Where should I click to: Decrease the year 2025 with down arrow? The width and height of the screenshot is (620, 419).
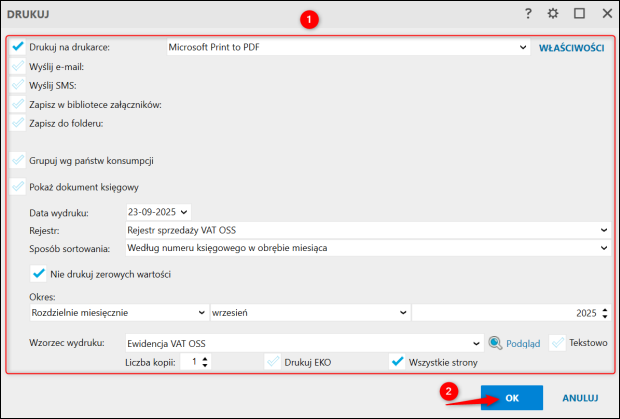click(x=605, y=316)
